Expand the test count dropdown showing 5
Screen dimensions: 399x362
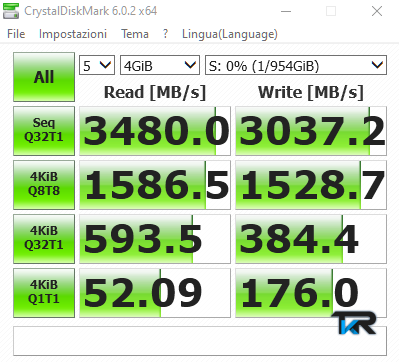click(x=97, y=65)
